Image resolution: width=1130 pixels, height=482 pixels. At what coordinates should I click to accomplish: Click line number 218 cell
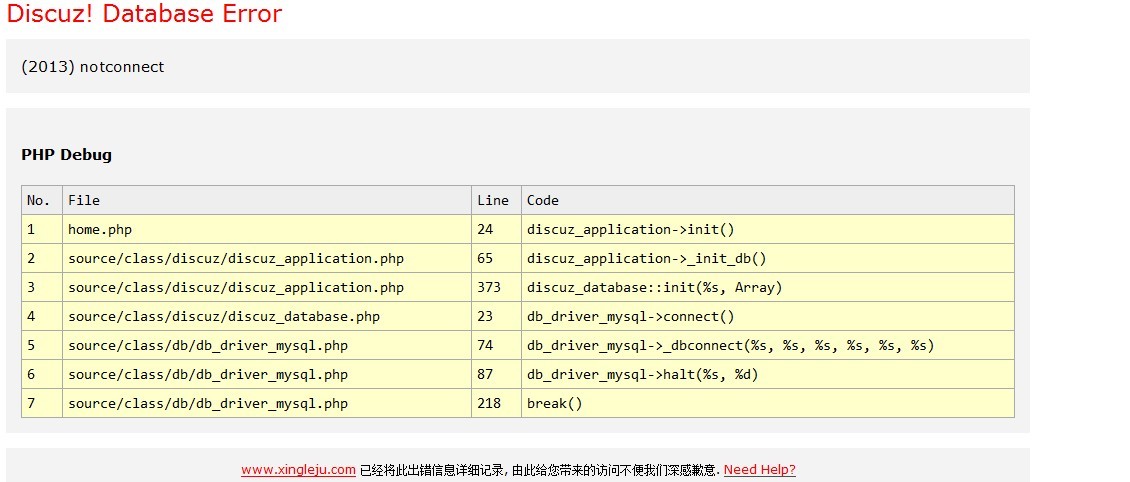496,403
